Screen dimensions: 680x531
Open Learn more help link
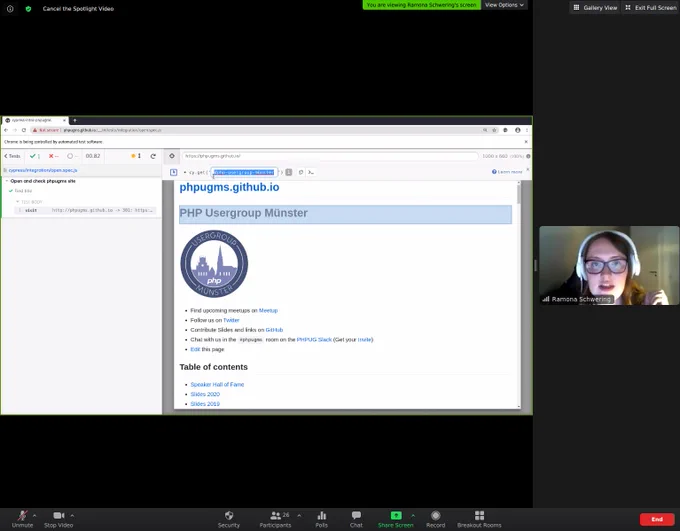click(x=507, y=172)
